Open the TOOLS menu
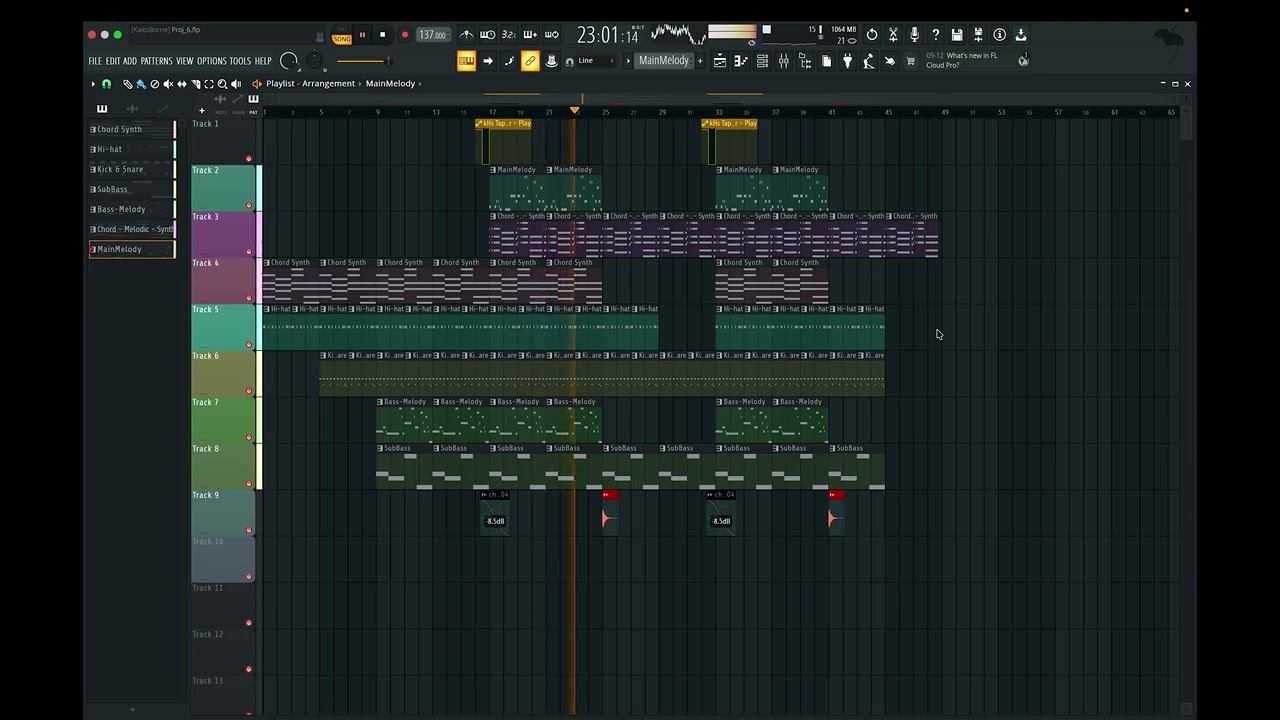 pyautogui.click(x=240, y=61)
